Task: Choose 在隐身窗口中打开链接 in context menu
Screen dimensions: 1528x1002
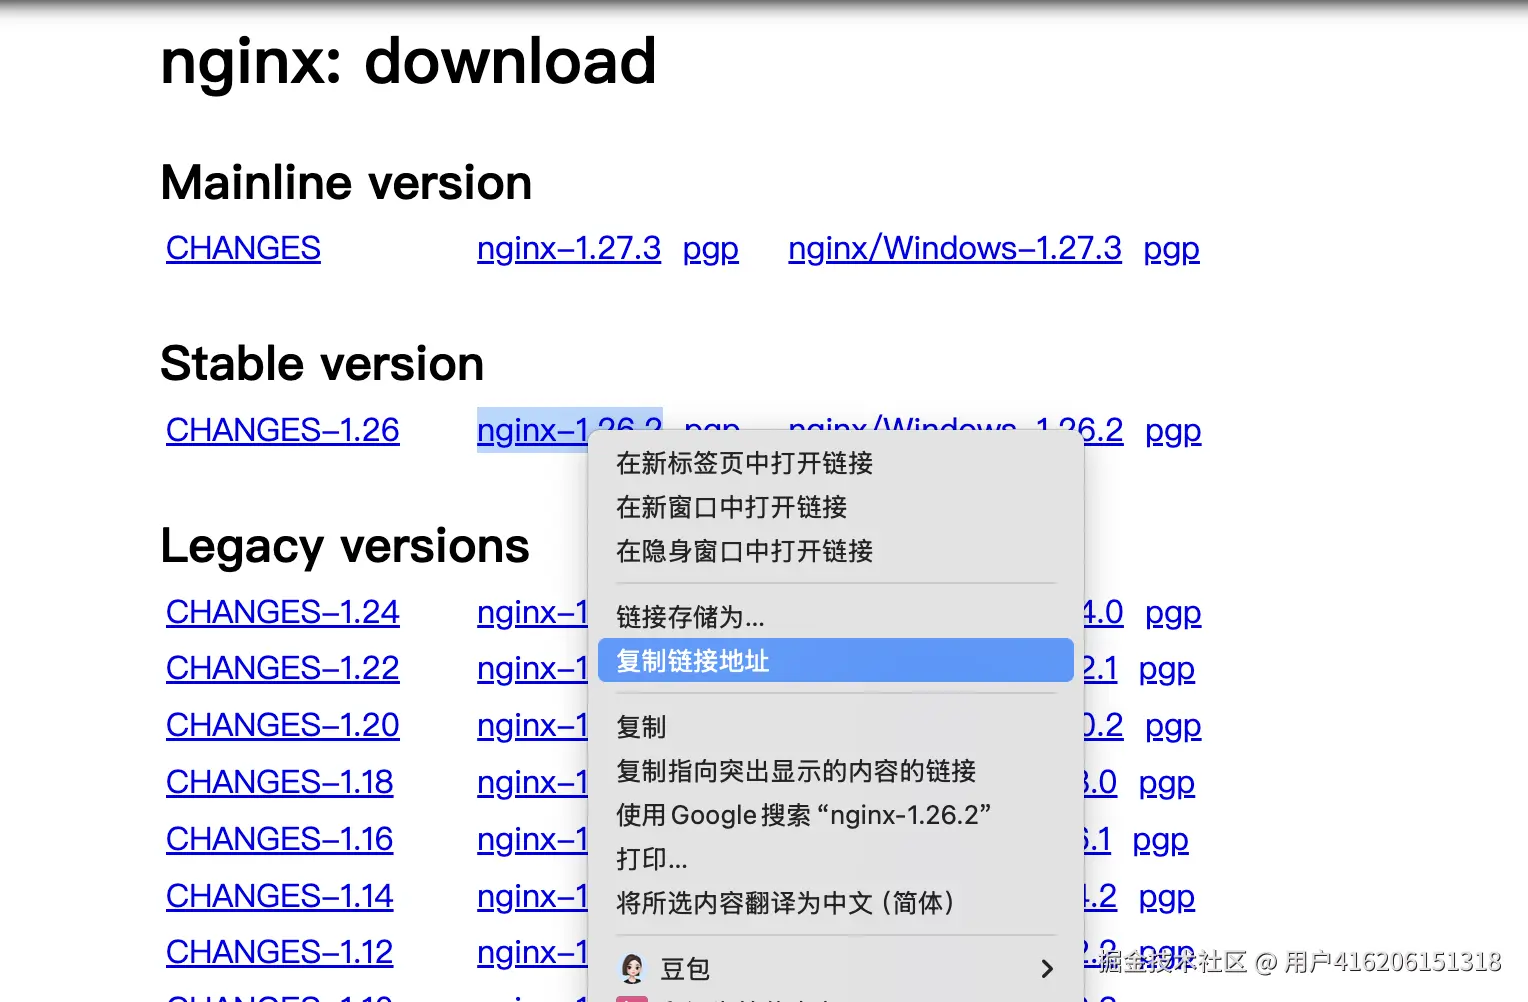Action: pos(836,551)
